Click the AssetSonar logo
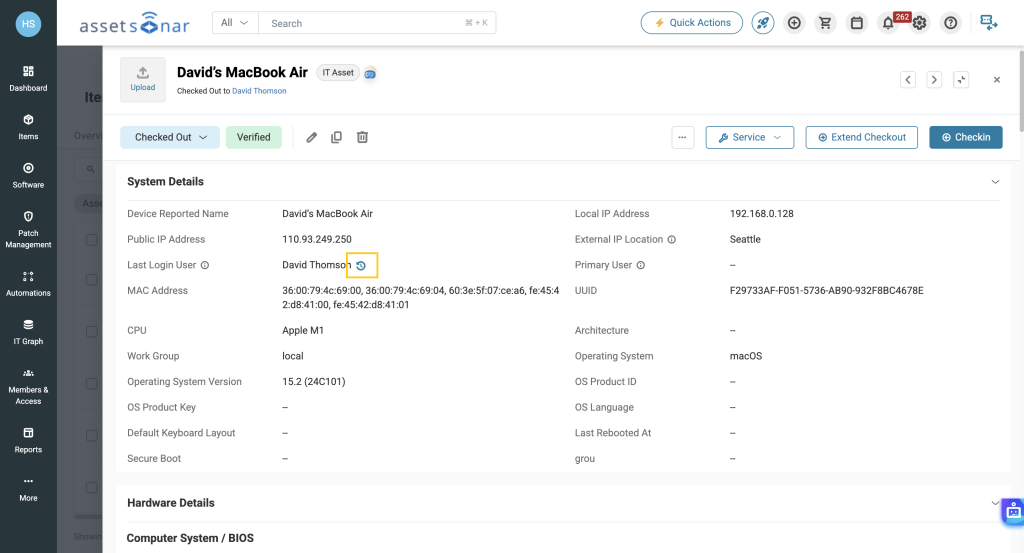 coord(135,24)
